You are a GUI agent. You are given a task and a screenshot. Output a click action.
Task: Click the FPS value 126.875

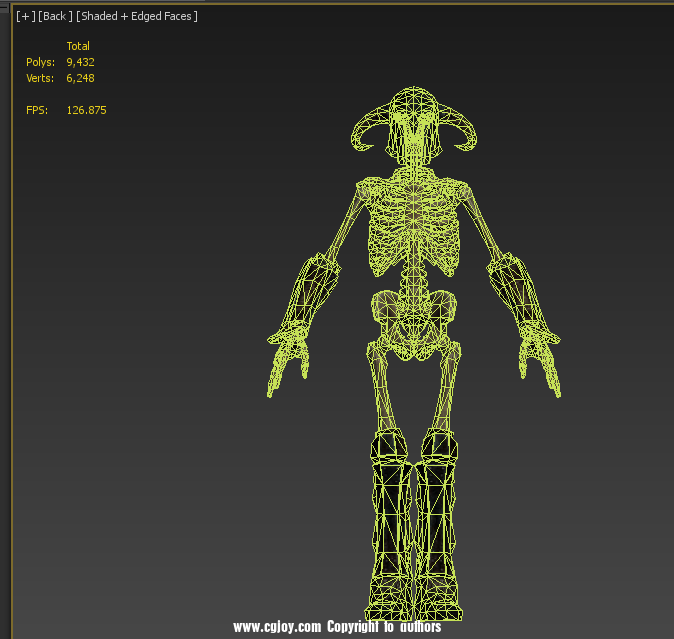[86, 110]
